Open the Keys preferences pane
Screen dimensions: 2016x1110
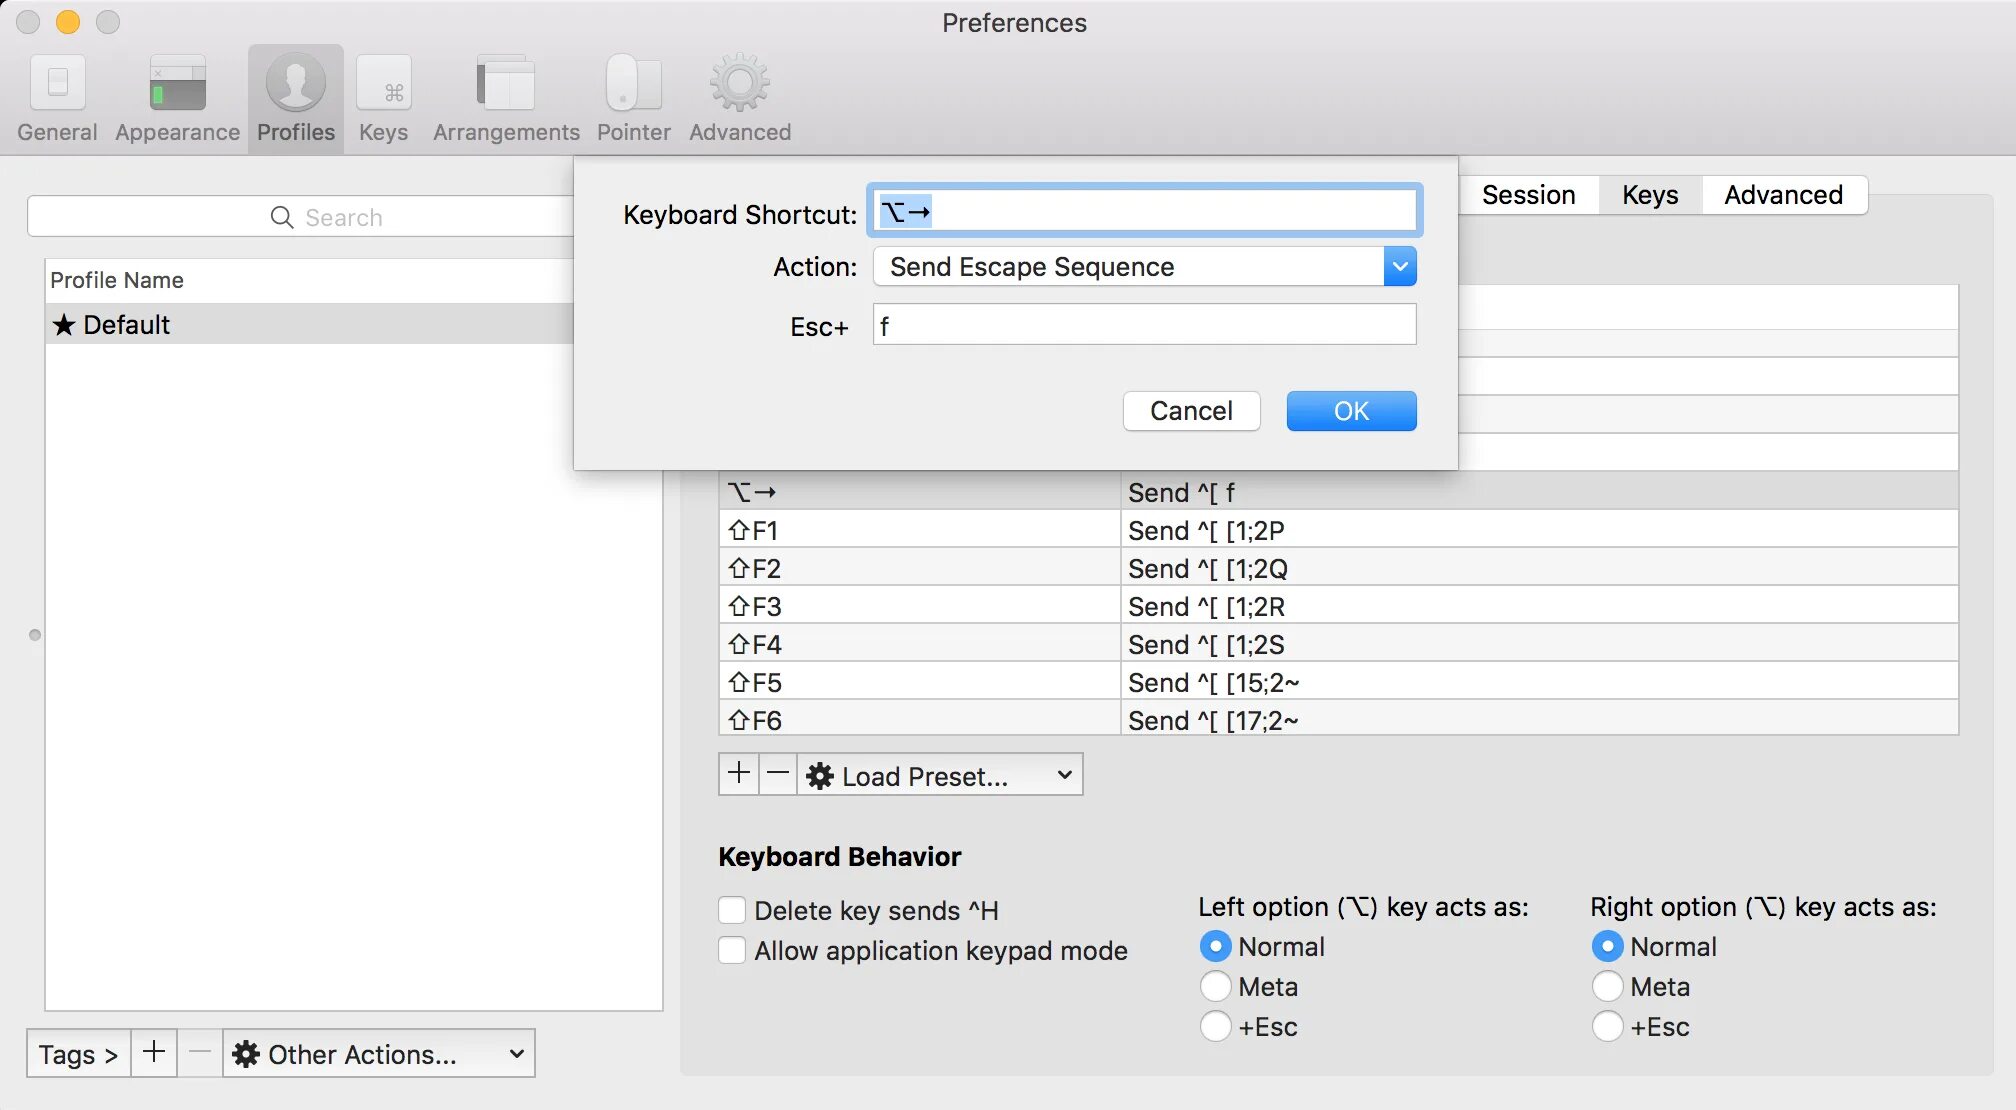[x=383, y=98]
